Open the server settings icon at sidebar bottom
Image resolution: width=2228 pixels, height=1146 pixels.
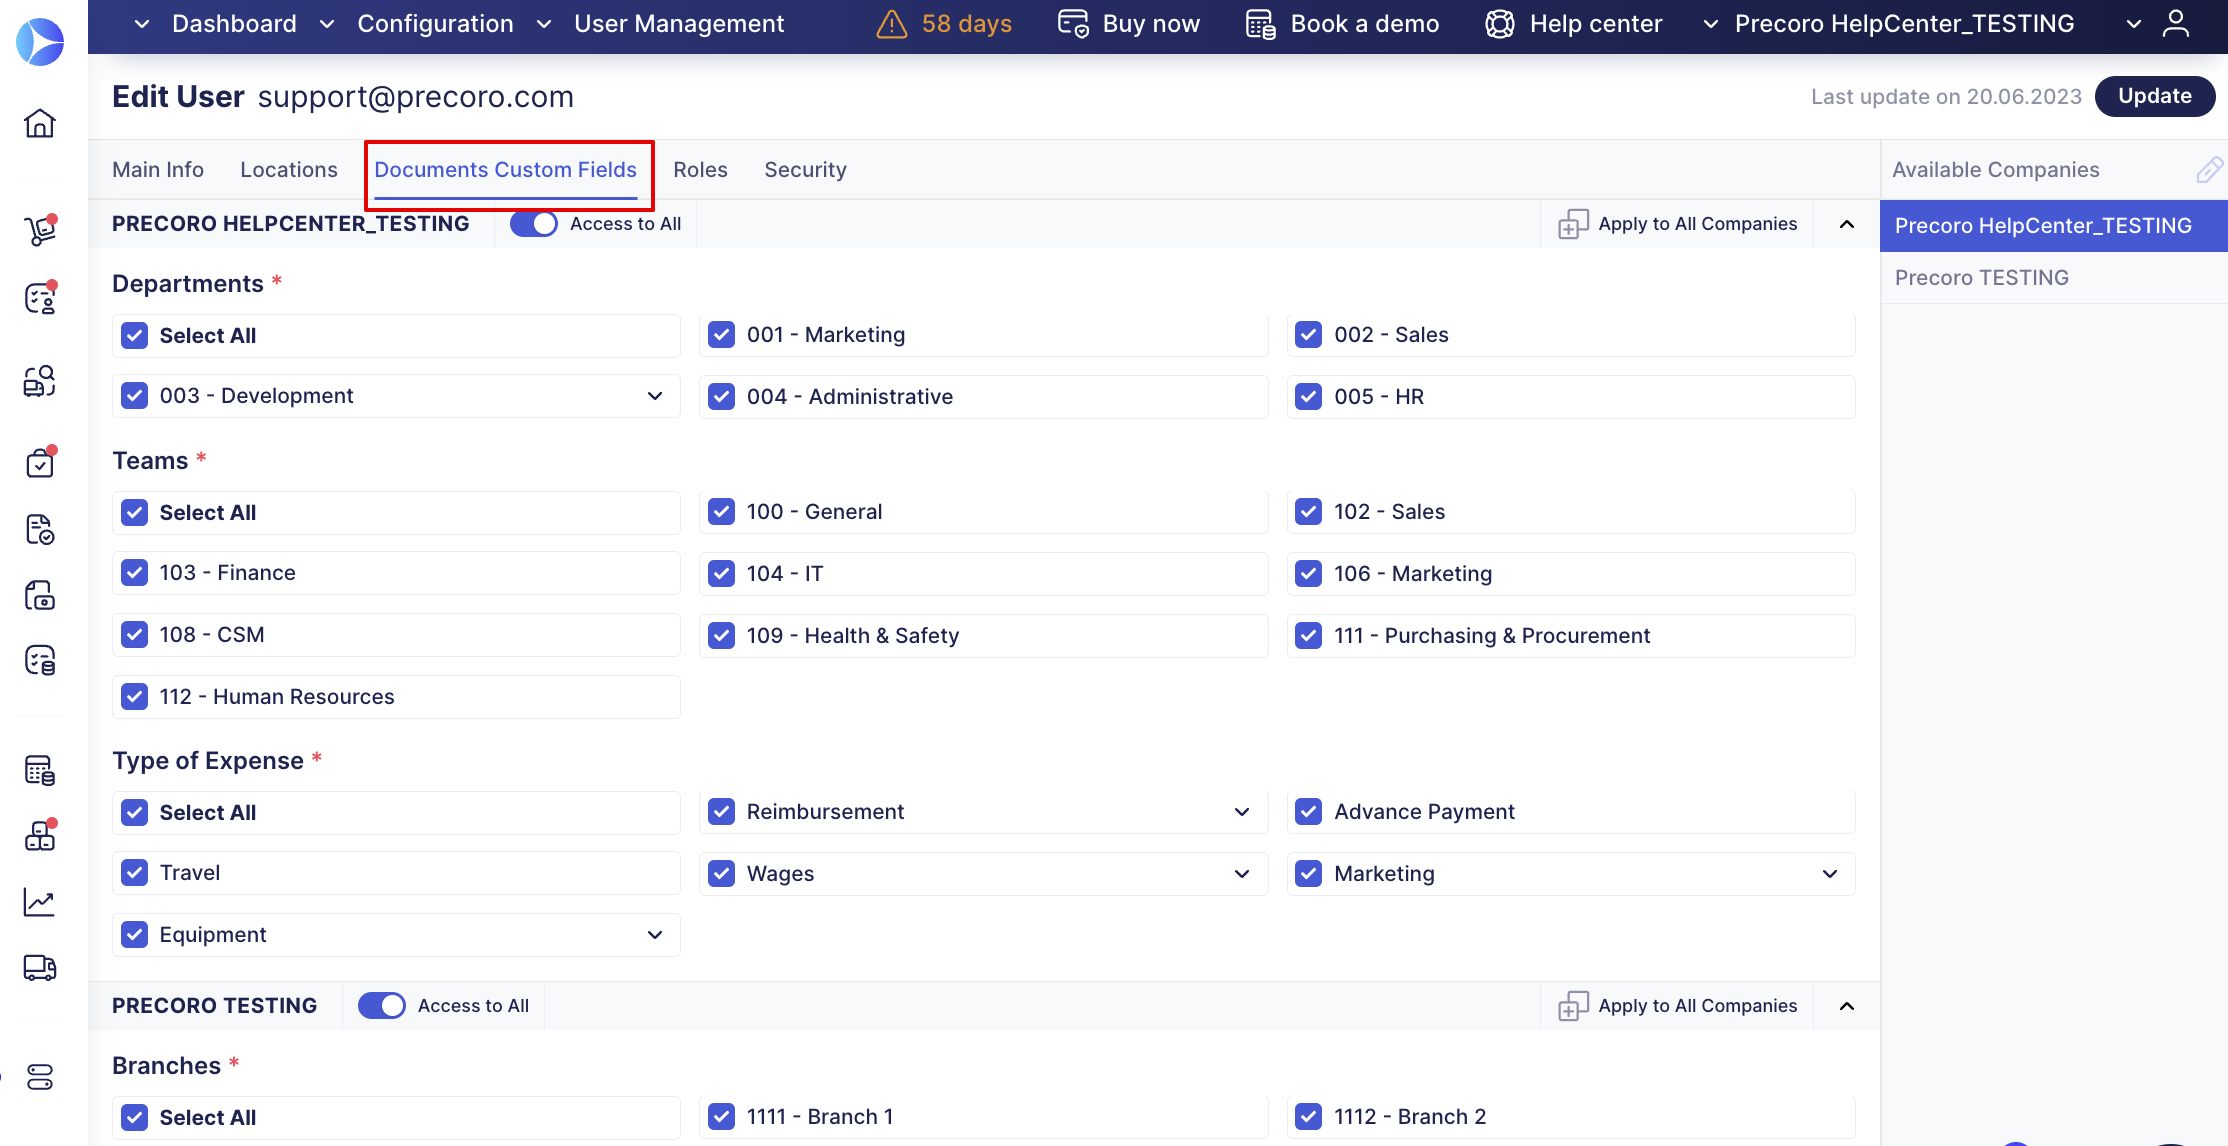pyautogui.click(x=40, y=1077)
